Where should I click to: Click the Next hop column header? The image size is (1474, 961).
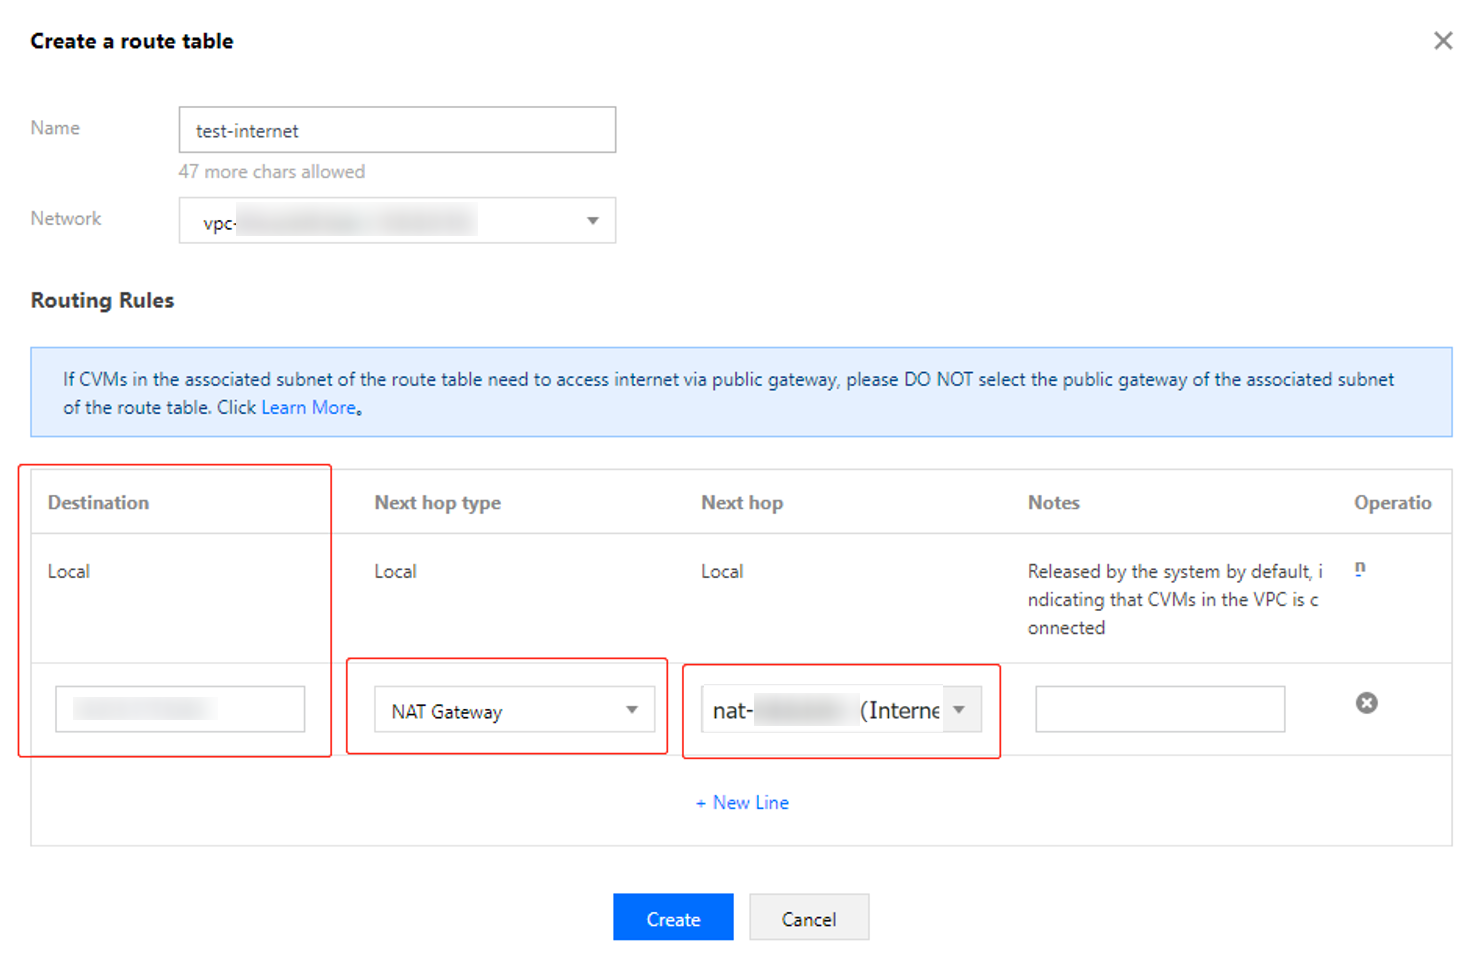[741, 503]
